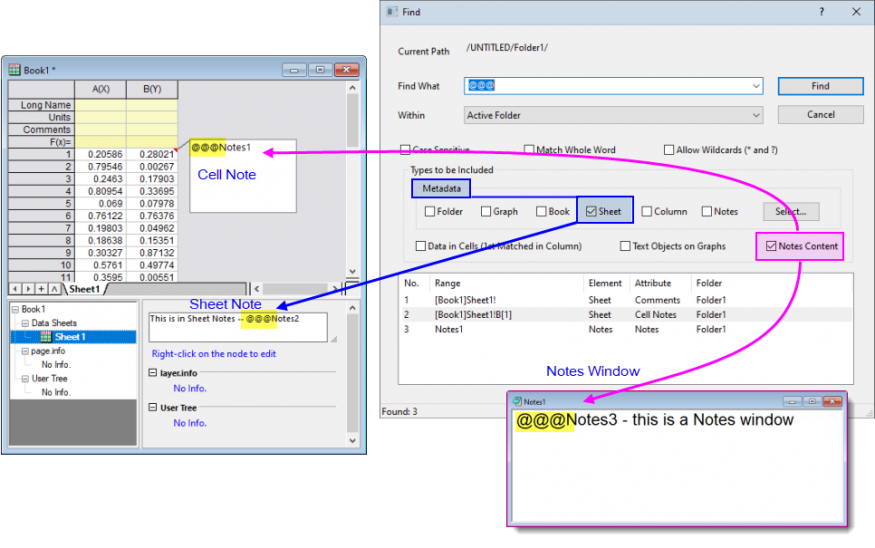The width and height of the screenshot is (875, 548).
Task: Click the red cell note indicator
Action: click(x=176, y=151)
